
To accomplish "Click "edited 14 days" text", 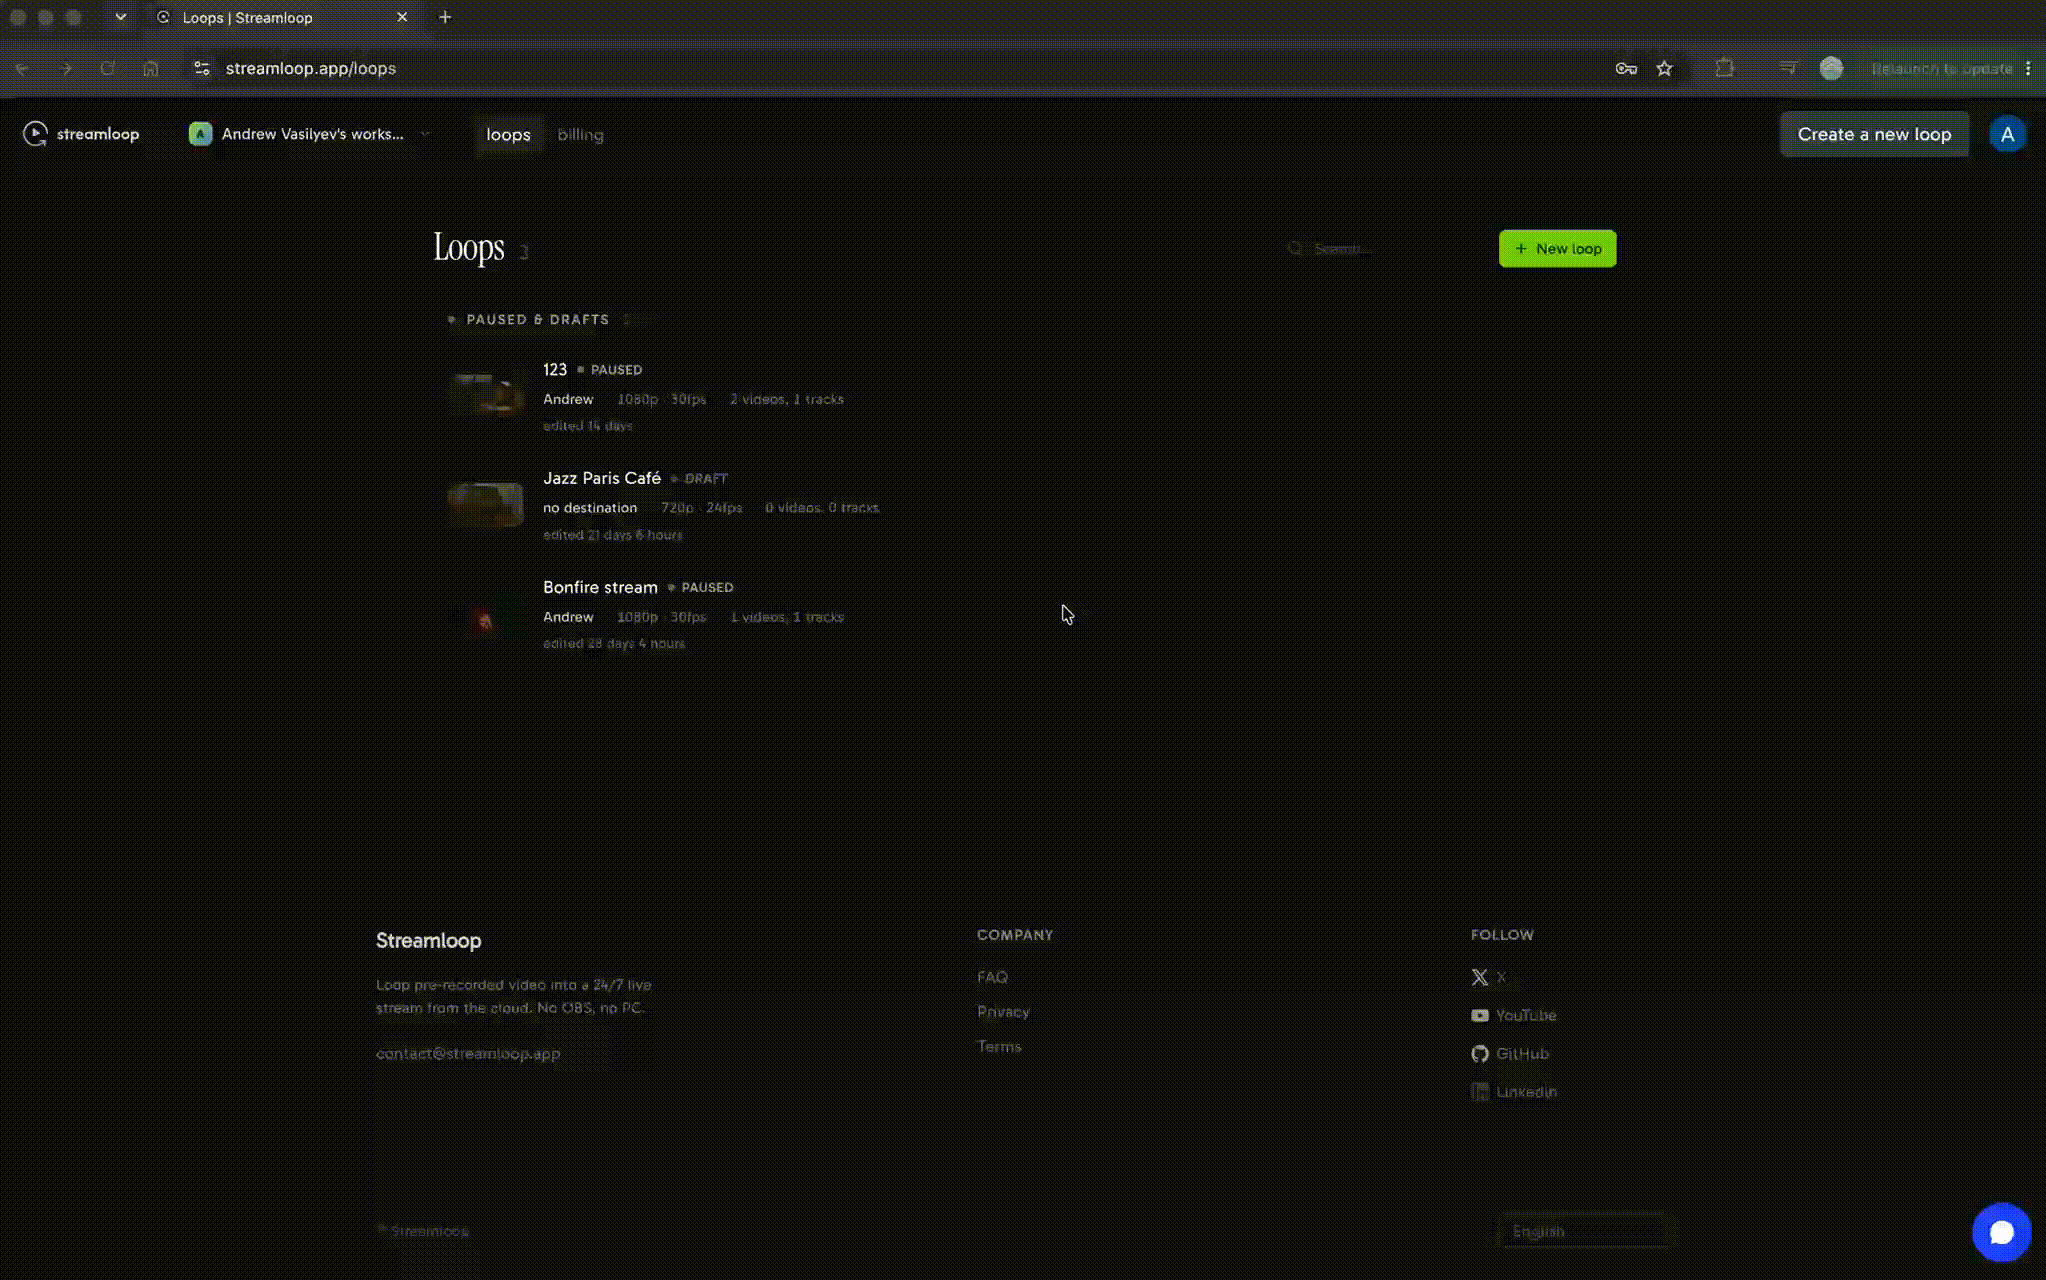I will (x=588, y=425).
